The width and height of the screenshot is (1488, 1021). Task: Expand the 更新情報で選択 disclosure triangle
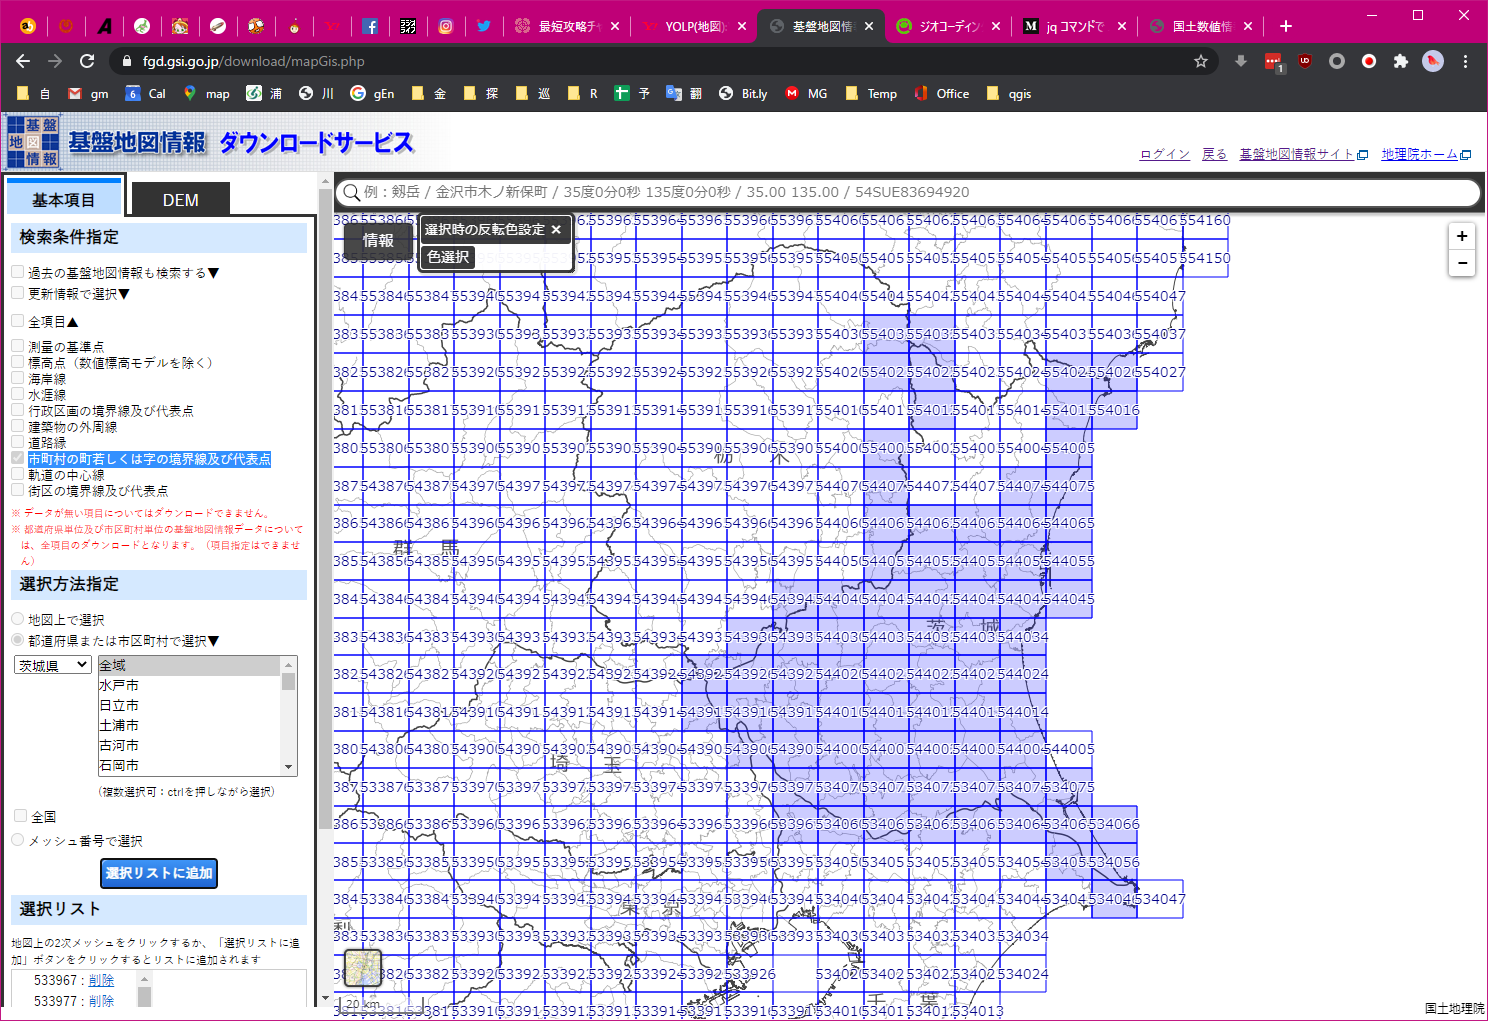pyautogui.click(x=124, y=294)
